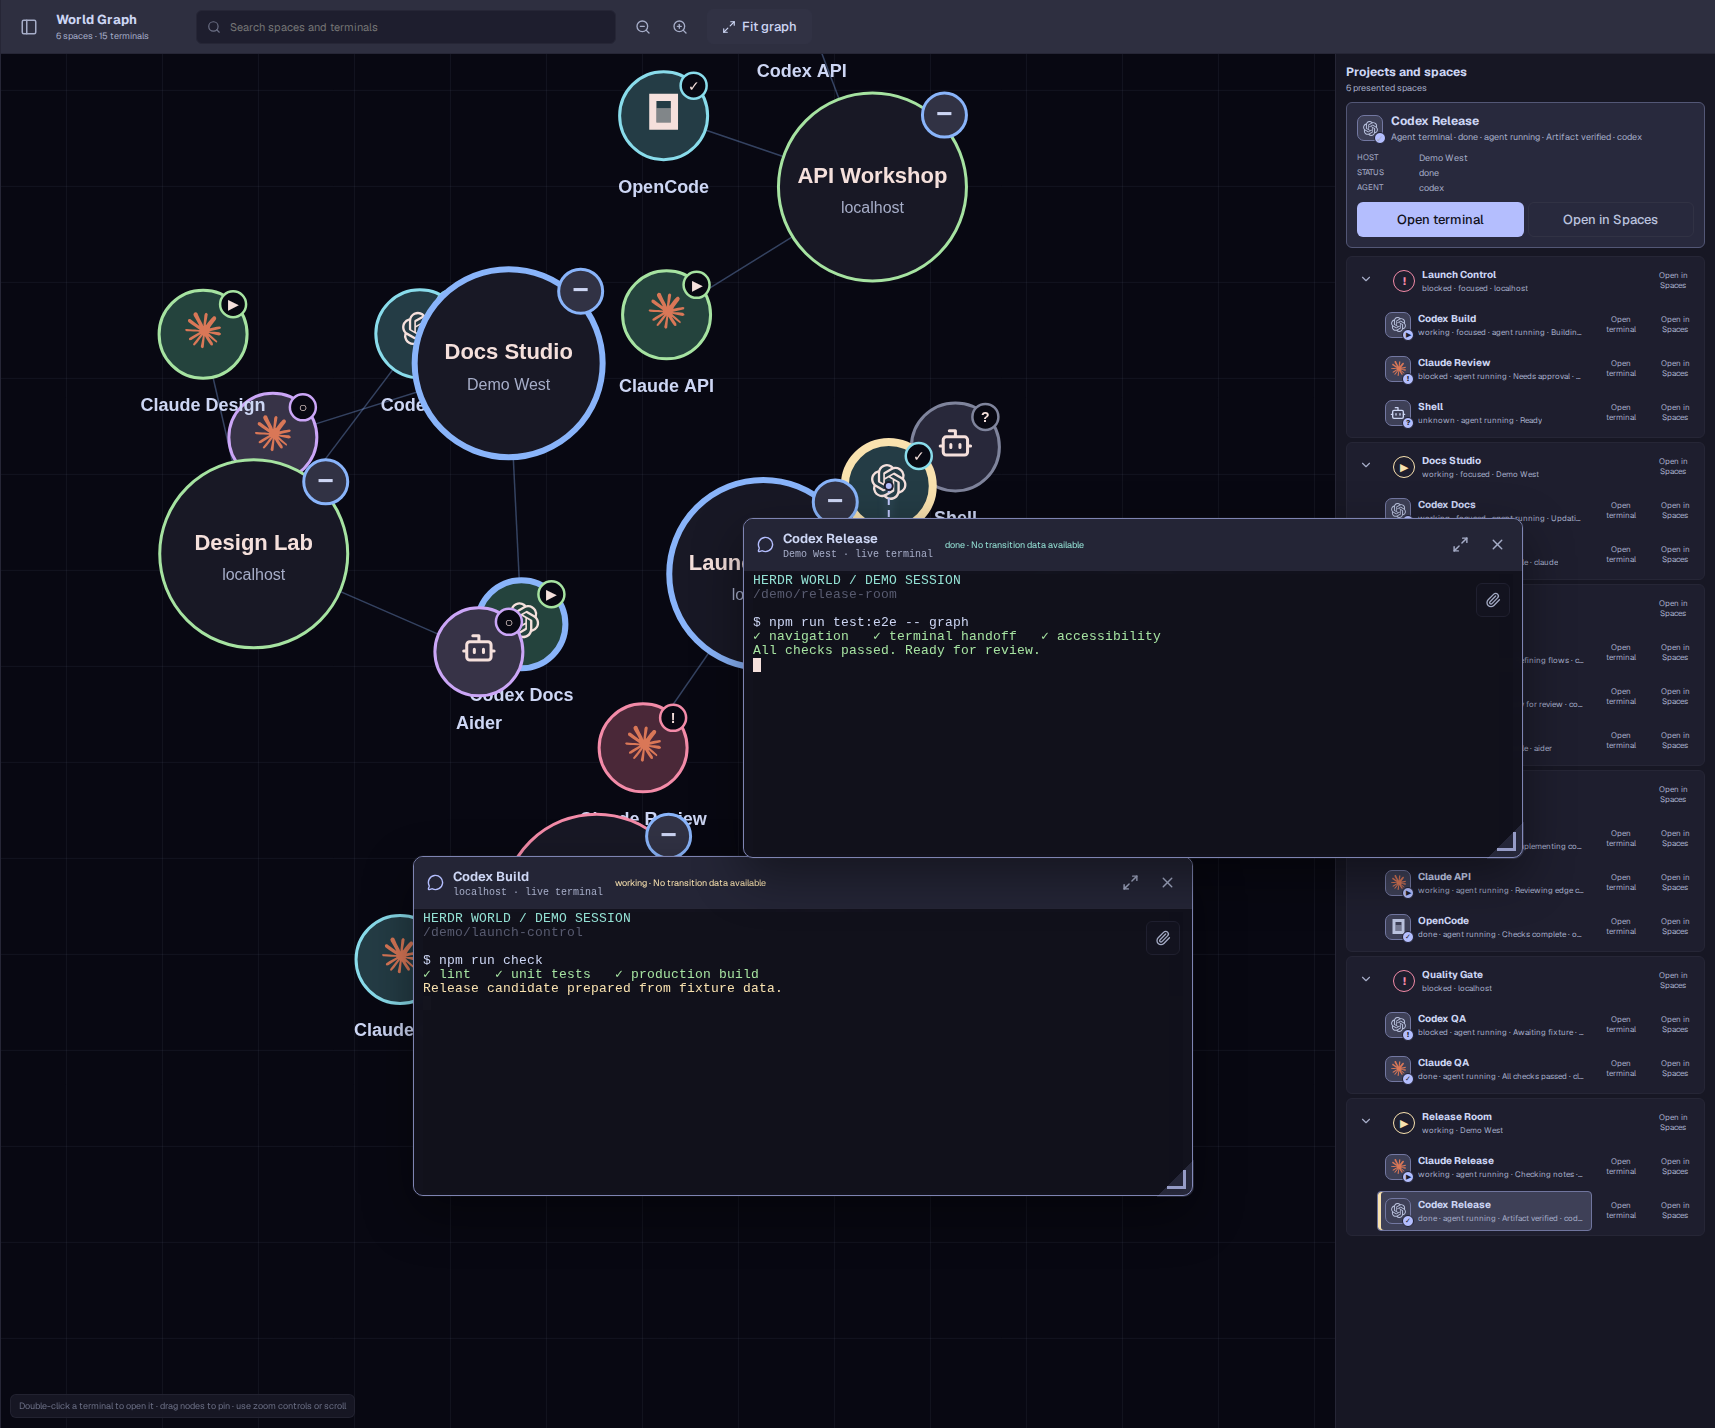Attach file in Codex Build terminal
The width and height of the screenshot is (1715, 1428).
[1163, 938]
